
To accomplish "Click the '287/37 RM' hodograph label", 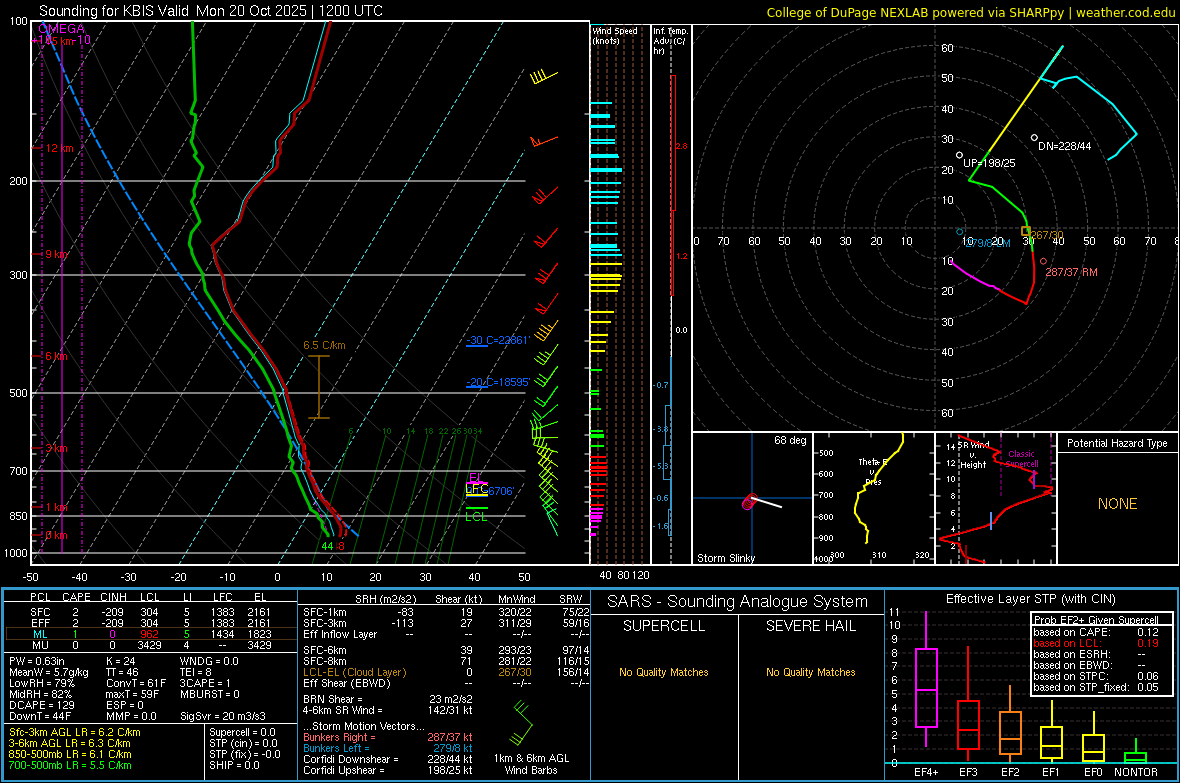I will (x=1071, y=272).
